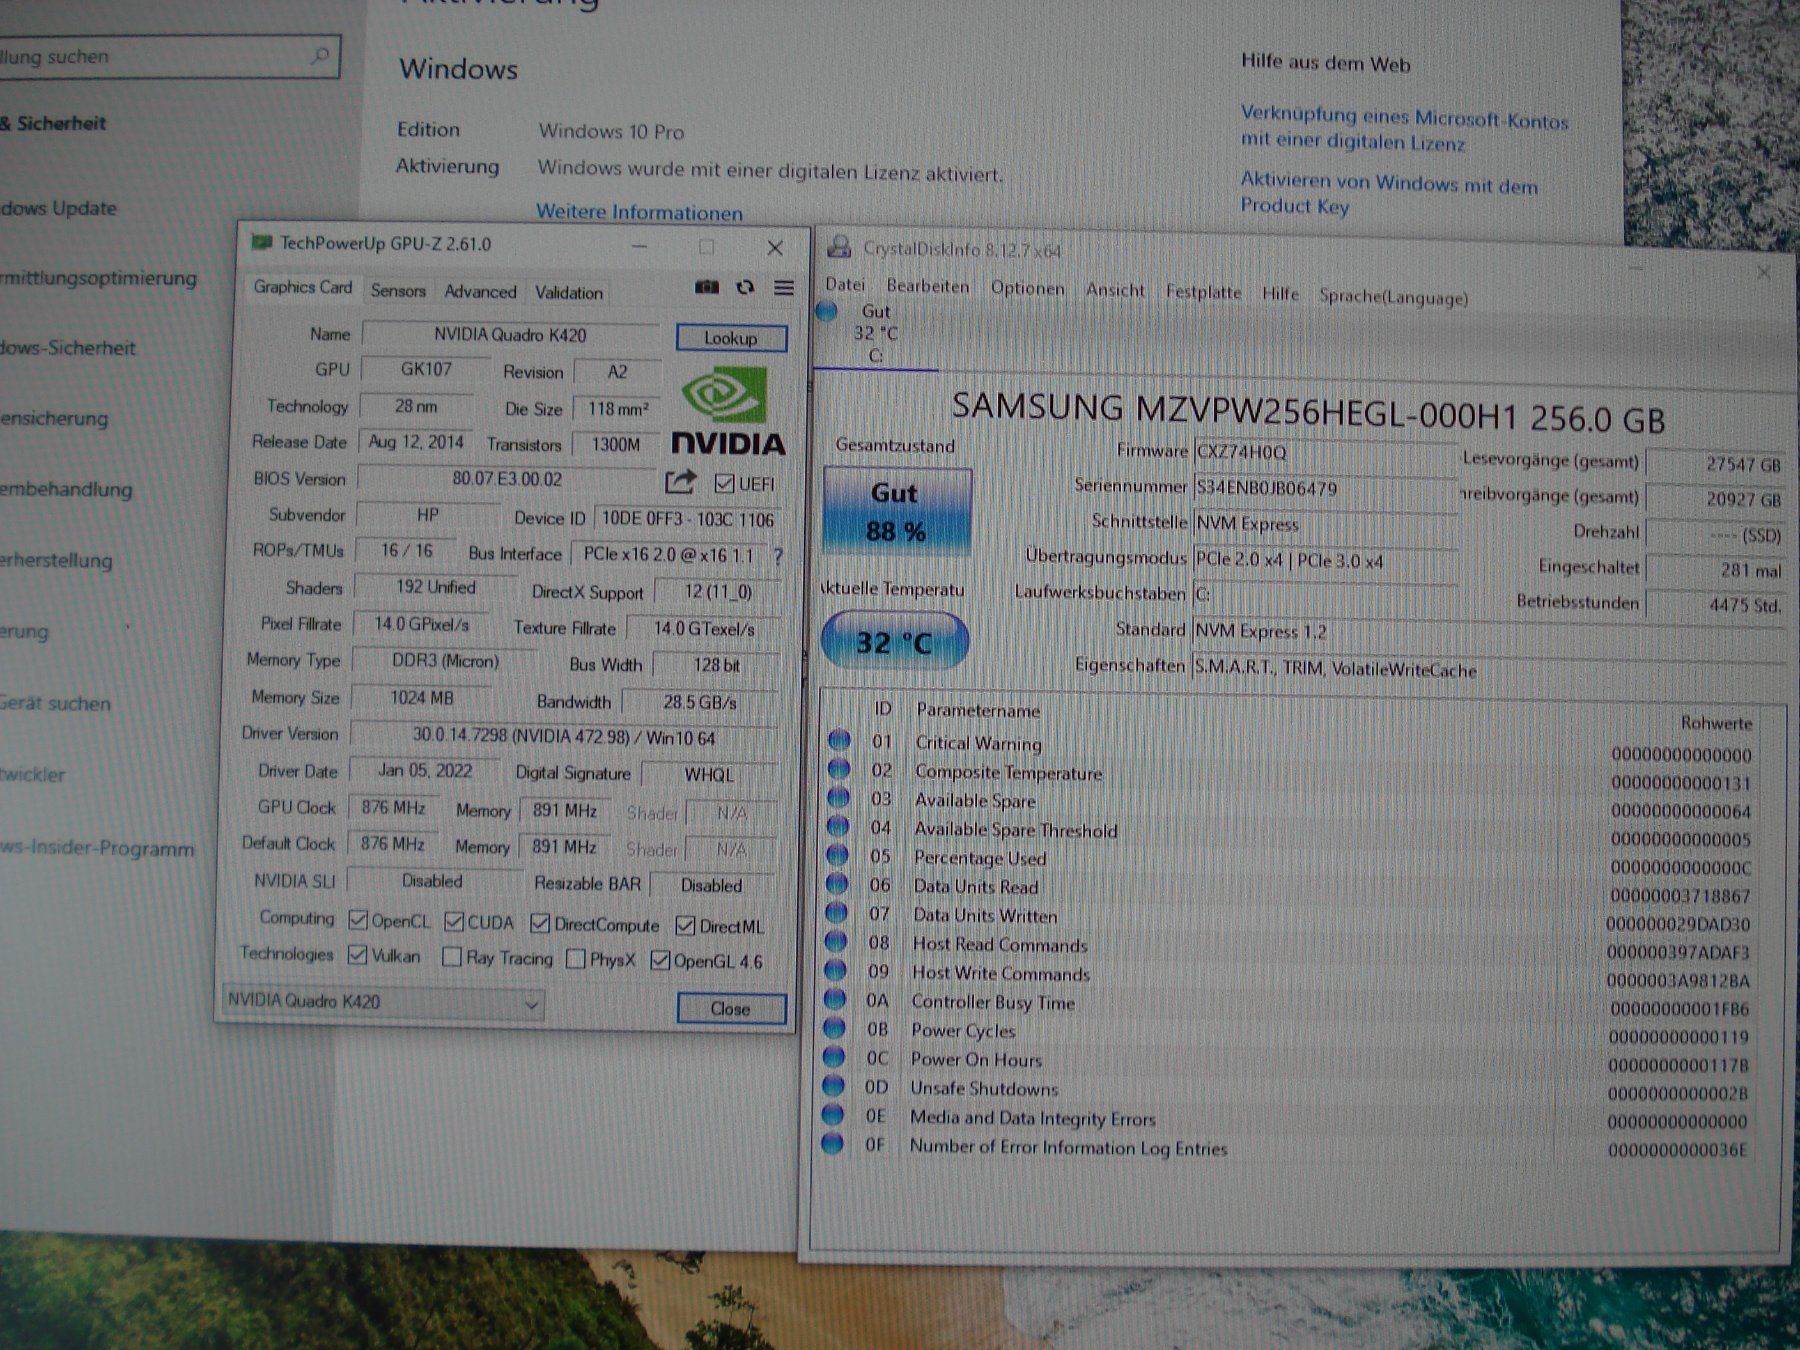Open Aktivieren von Windows mit Product Key link
Image resolution: width=1800 pixels, height=1350 pixels.
1389,193
